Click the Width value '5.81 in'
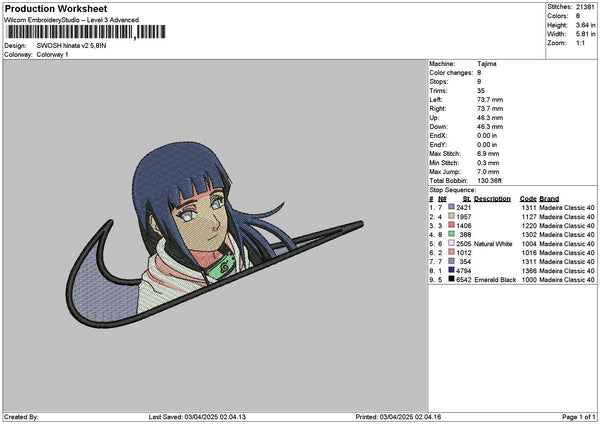The height and width of the screenshot is (424, 600). (585, 34)
